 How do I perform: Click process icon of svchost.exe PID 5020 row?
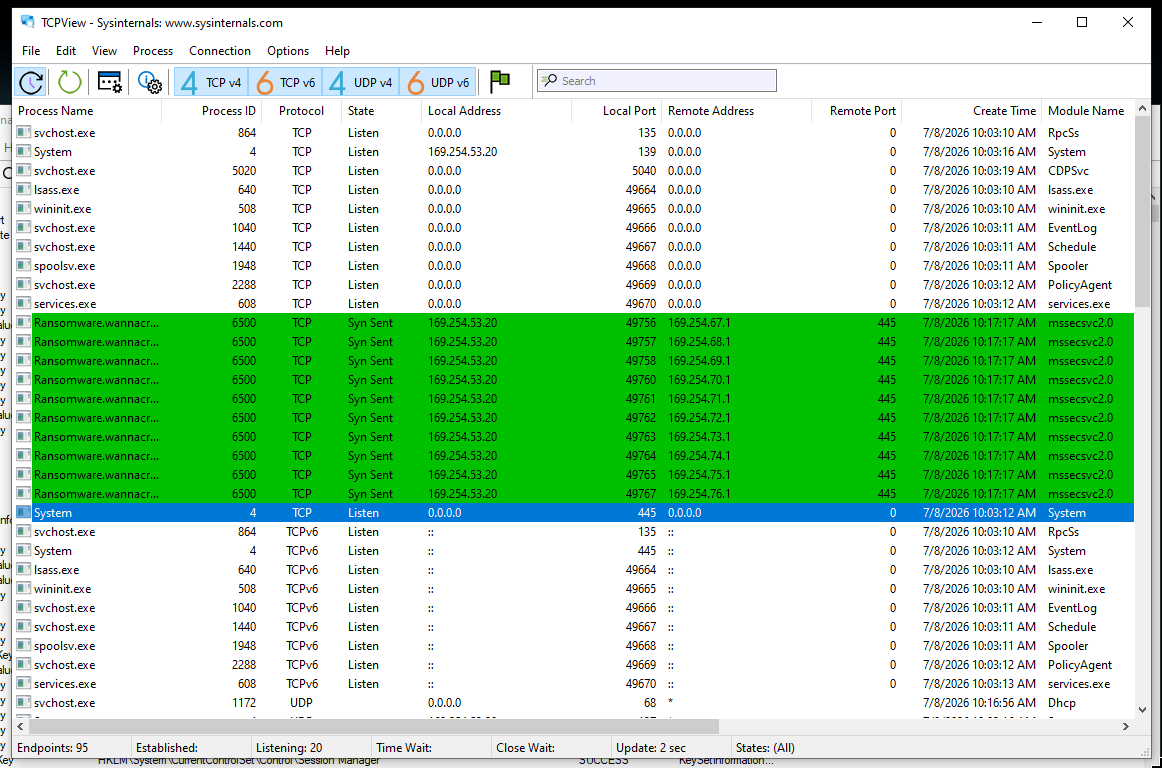tap(24, 171)
